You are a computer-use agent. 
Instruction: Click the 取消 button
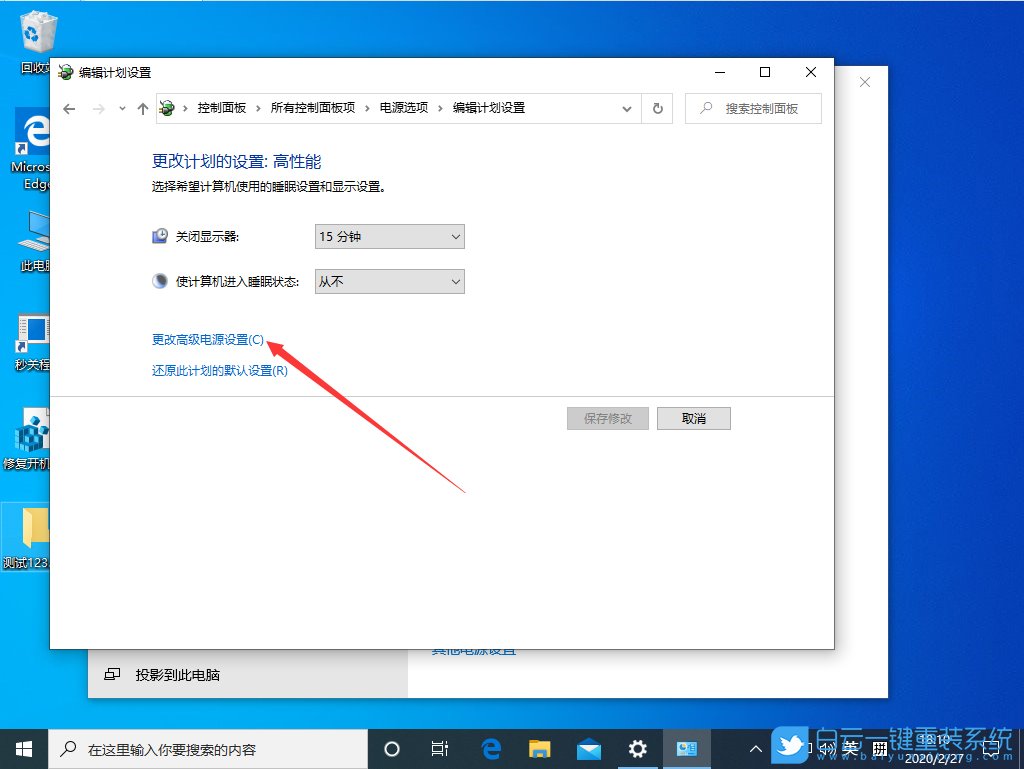coord(693,418)
